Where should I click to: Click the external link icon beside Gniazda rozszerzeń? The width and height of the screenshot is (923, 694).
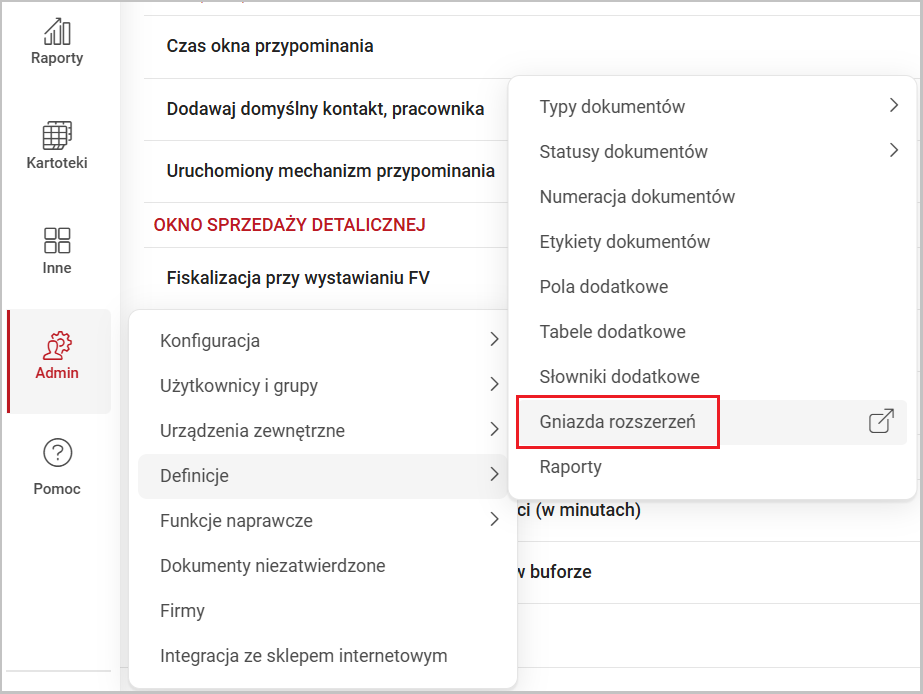[880, 422]
